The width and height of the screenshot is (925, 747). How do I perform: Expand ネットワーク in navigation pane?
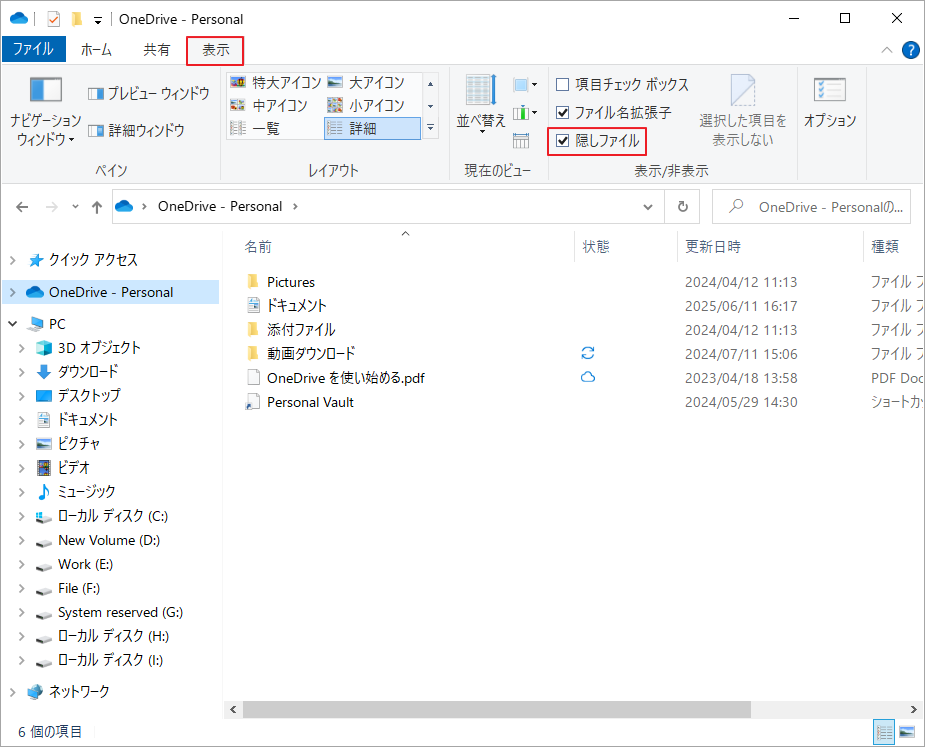(x=13, y=692)
